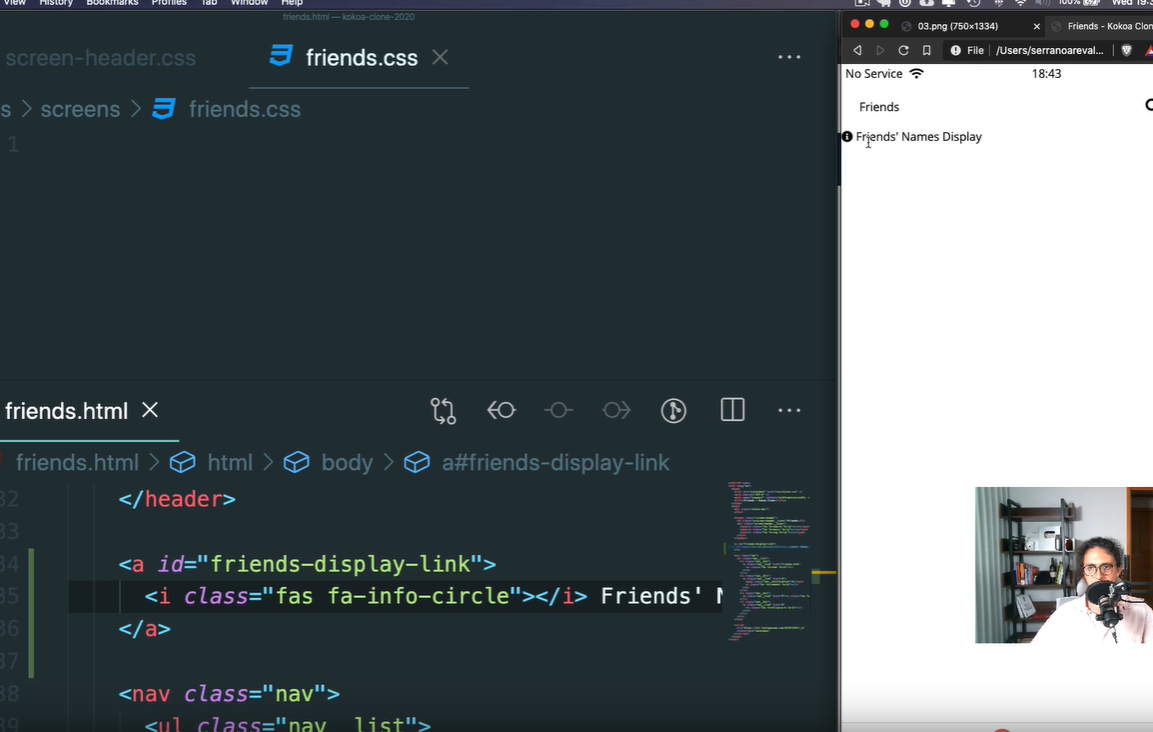This screenshot has width=1153, height=732.
Task: Expand the a#friends-display-link breadcrumb
Action: tap(555, 462)
